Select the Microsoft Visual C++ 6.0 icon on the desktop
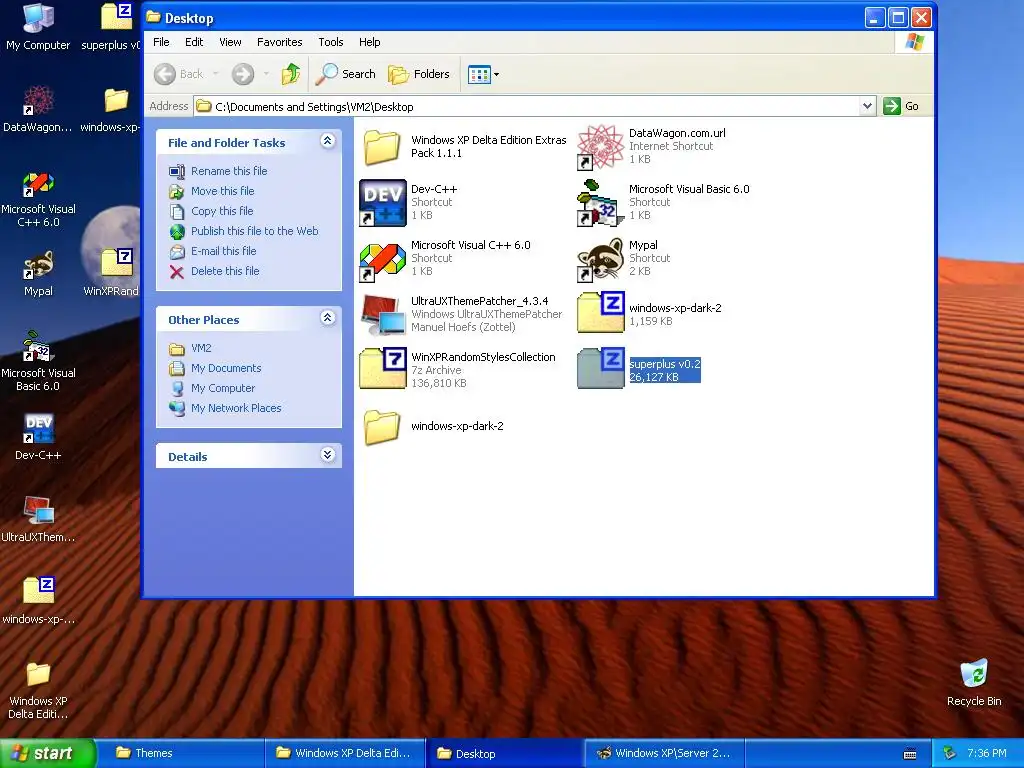The height and width of the screenshot is (768, 1024). (38, 199)
